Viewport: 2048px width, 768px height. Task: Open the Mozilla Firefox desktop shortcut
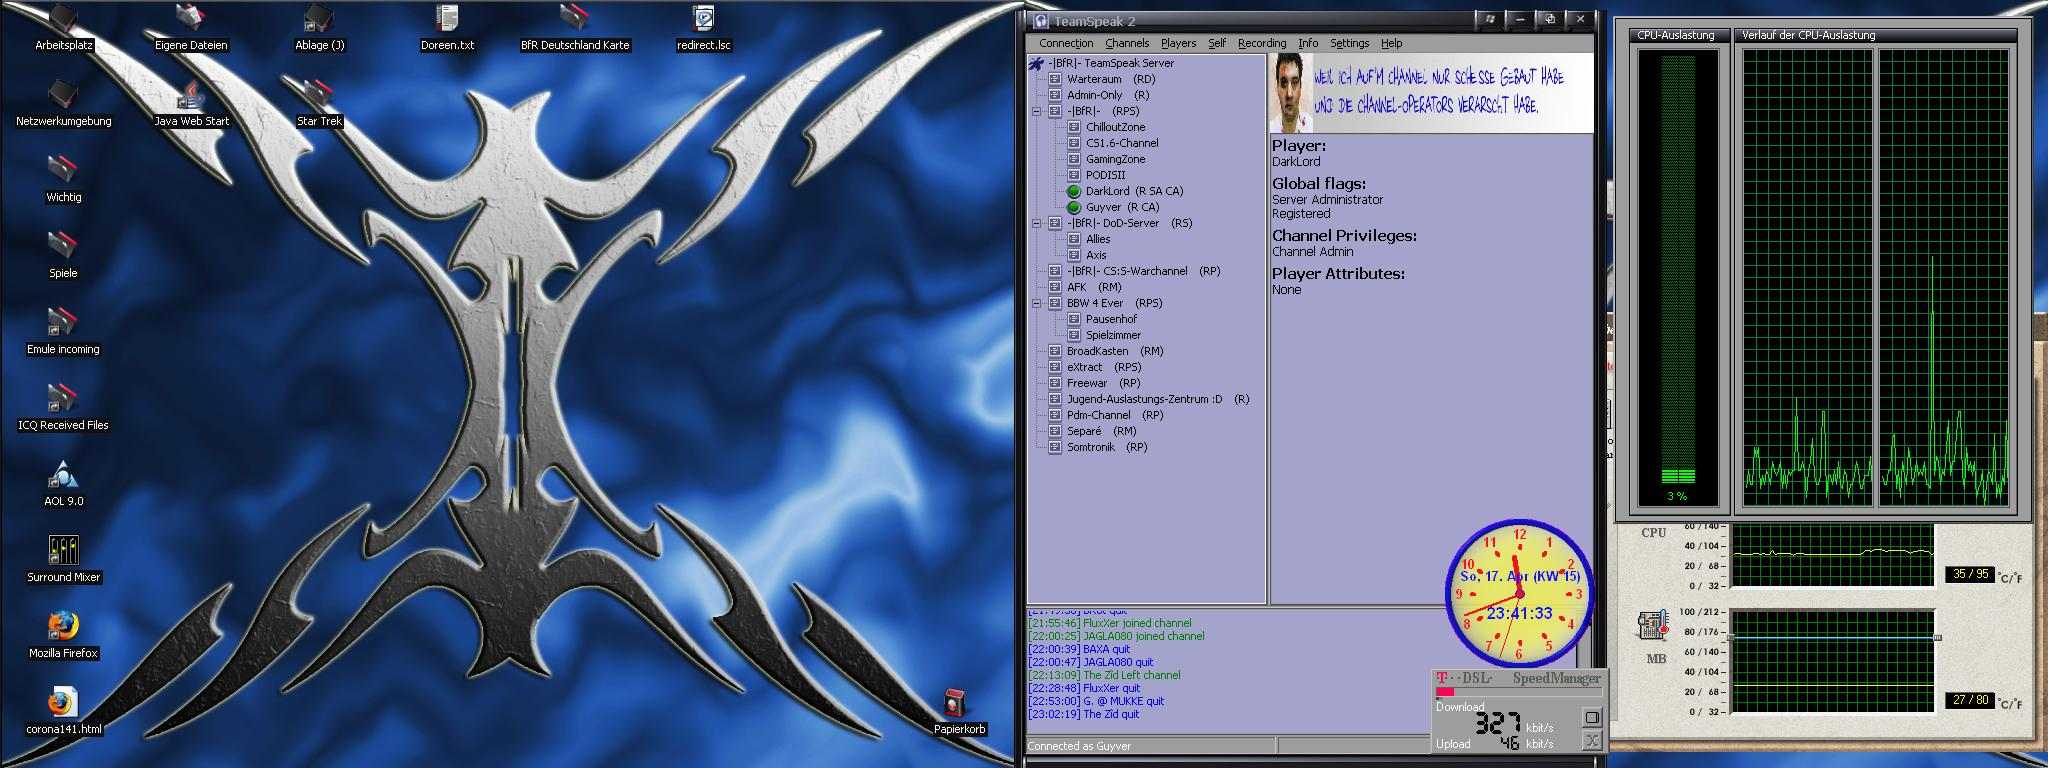point(63,628)
